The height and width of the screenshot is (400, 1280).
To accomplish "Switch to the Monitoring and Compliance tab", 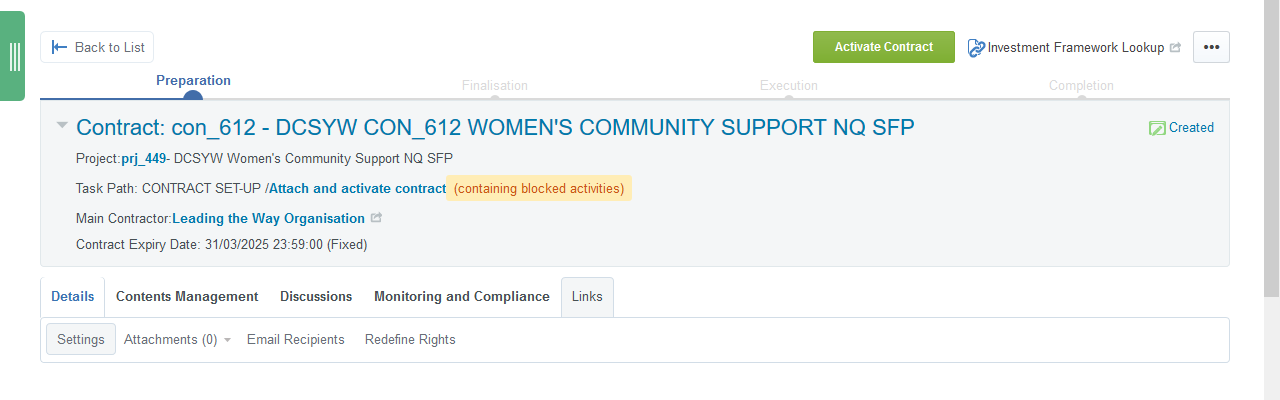I will point(461,297).
